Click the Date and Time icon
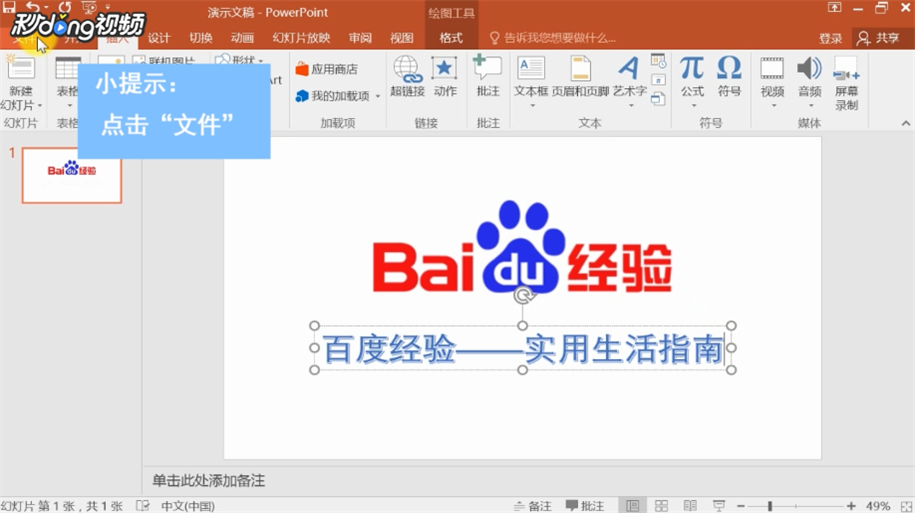Screen dimensions: 915x513 (x=658, y=61)
